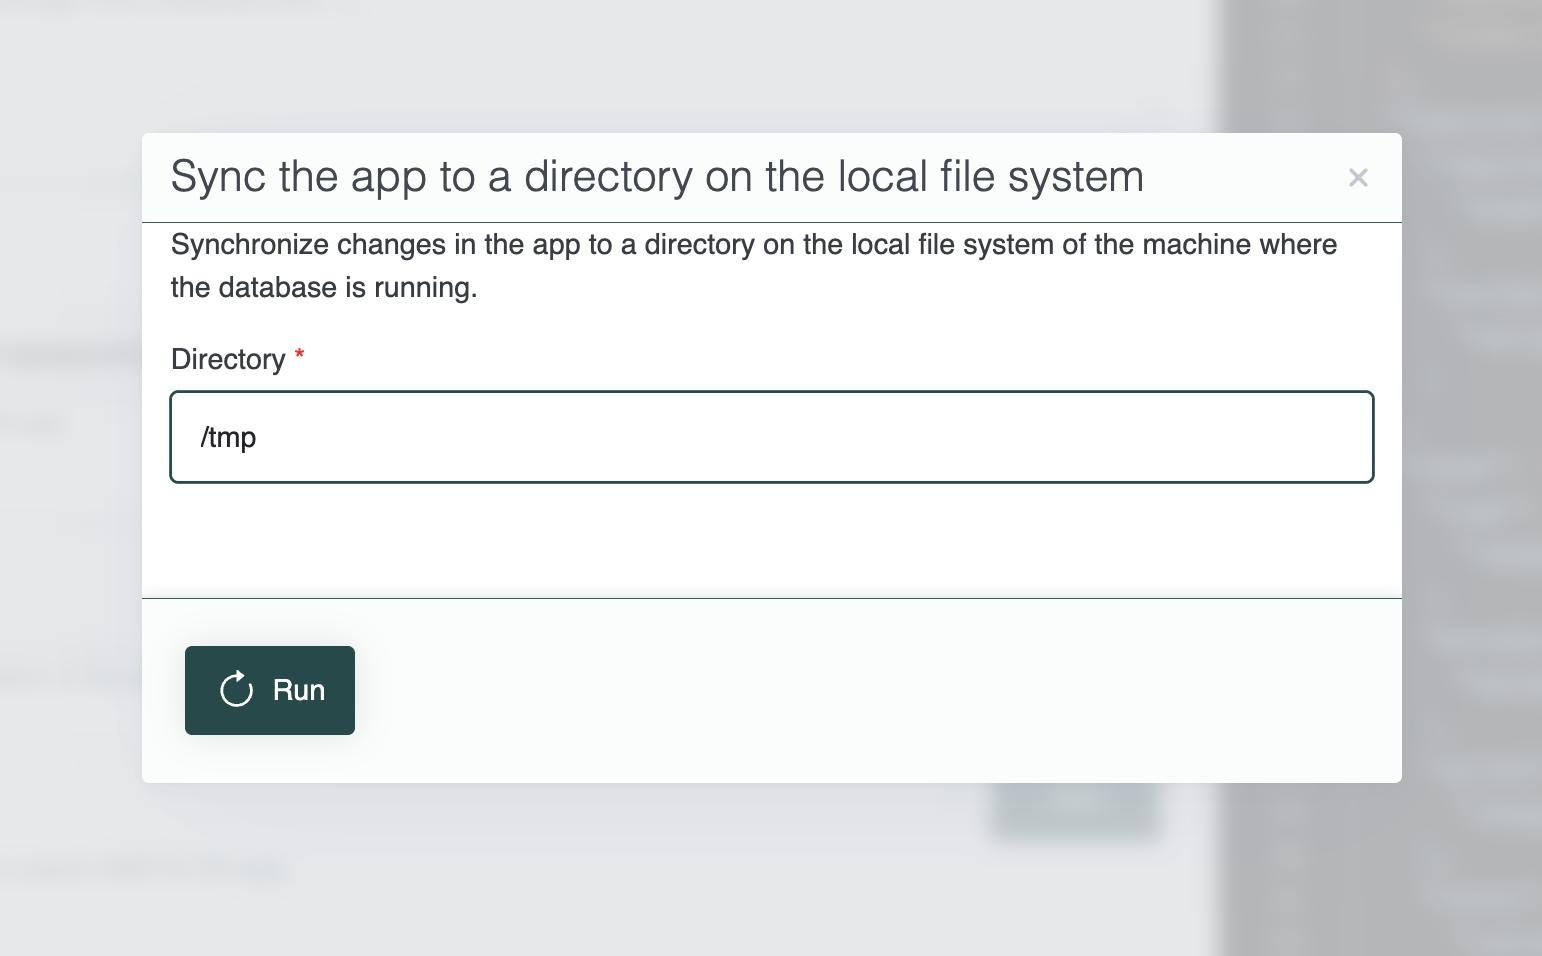Click the Synchronize changes description text

(754, 266)
